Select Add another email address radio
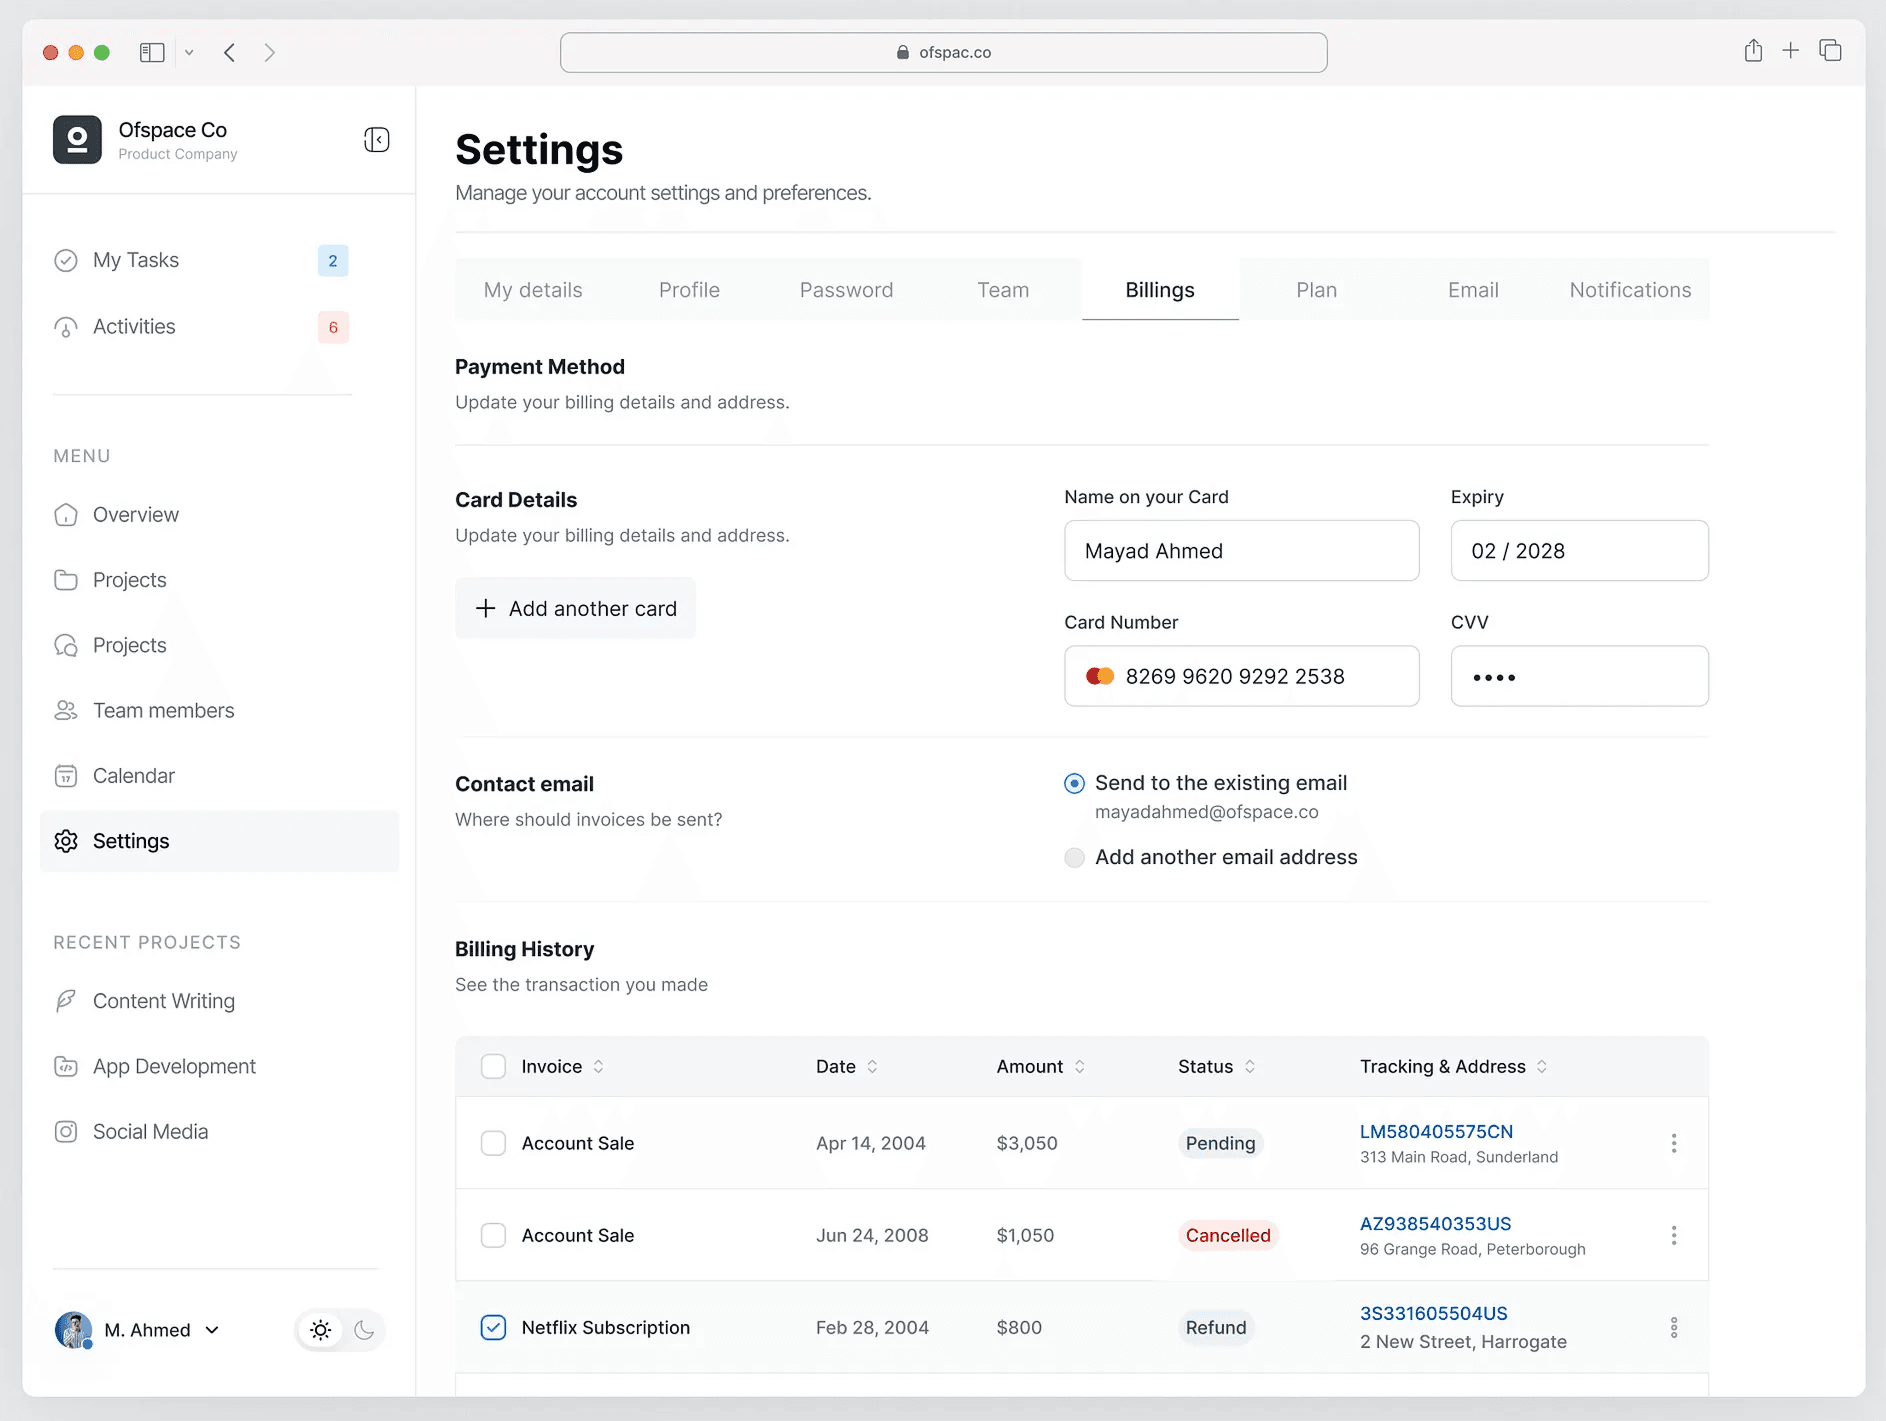The height and width of the screenshot is (1421, 1886). pyautogui.click(x=1074, y=857)
